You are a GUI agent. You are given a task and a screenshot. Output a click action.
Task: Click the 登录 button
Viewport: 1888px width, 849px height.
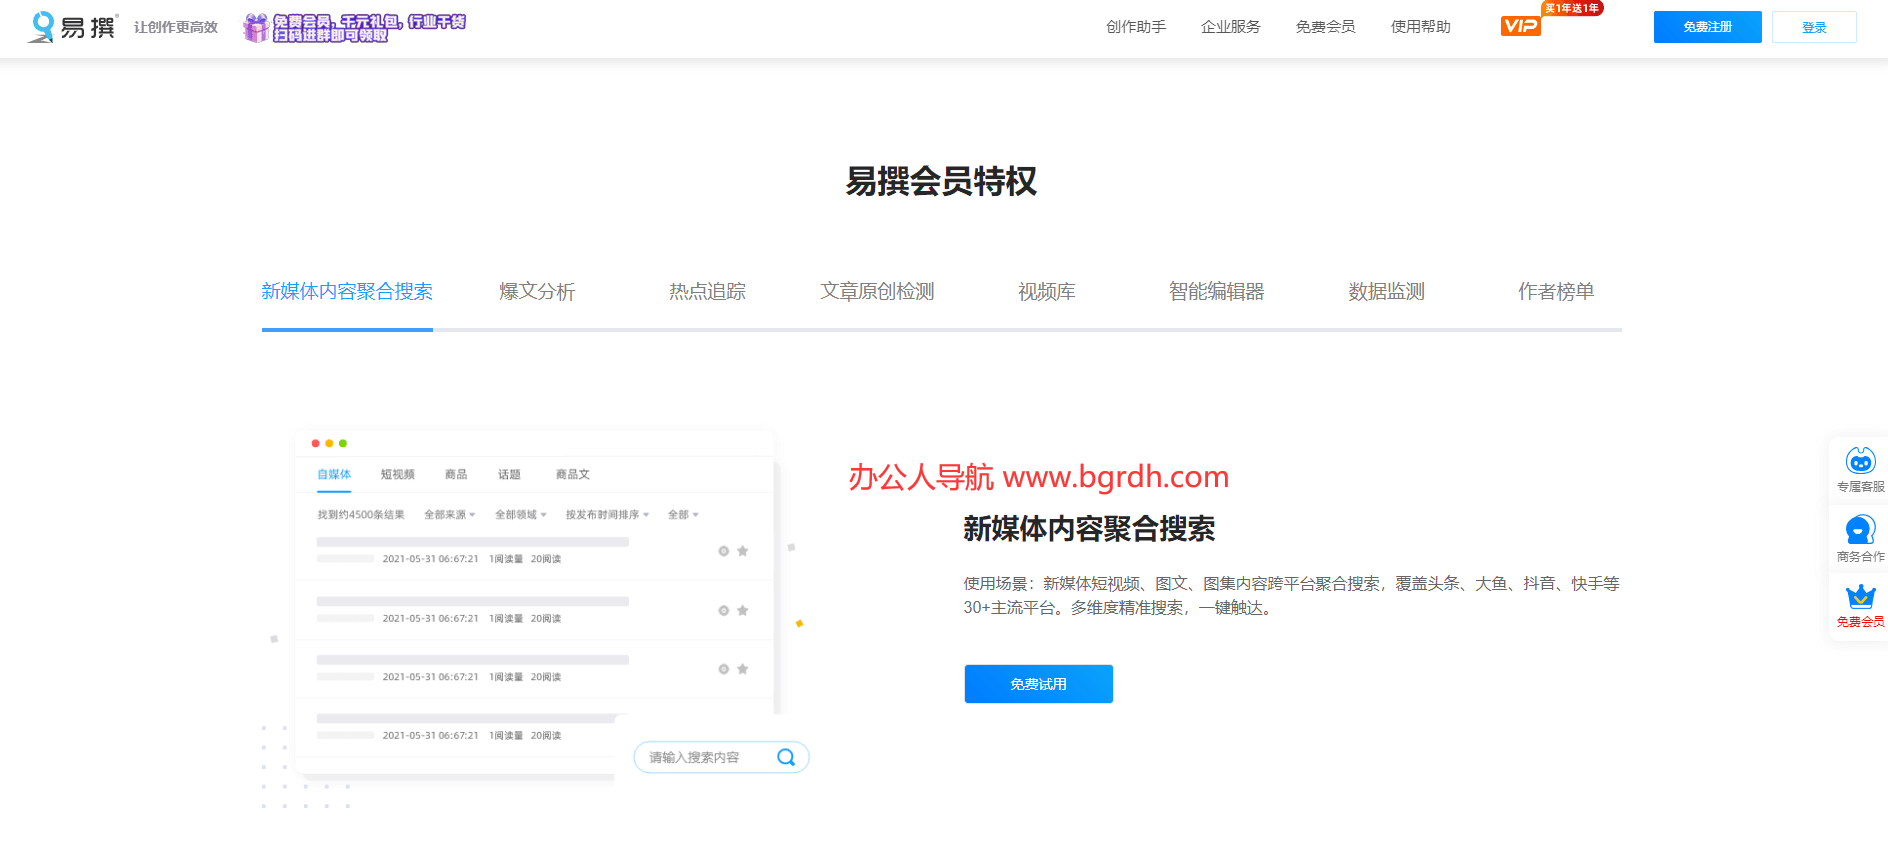point(1814,27)
